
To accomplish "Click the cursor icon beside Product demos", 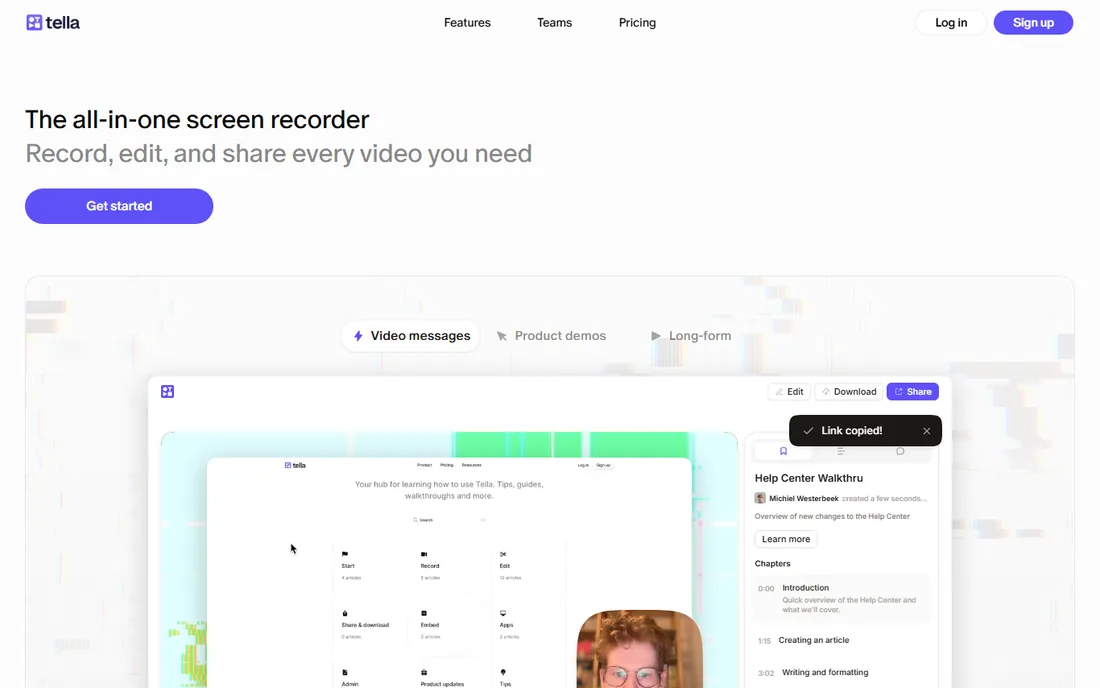I will [502, 336].
